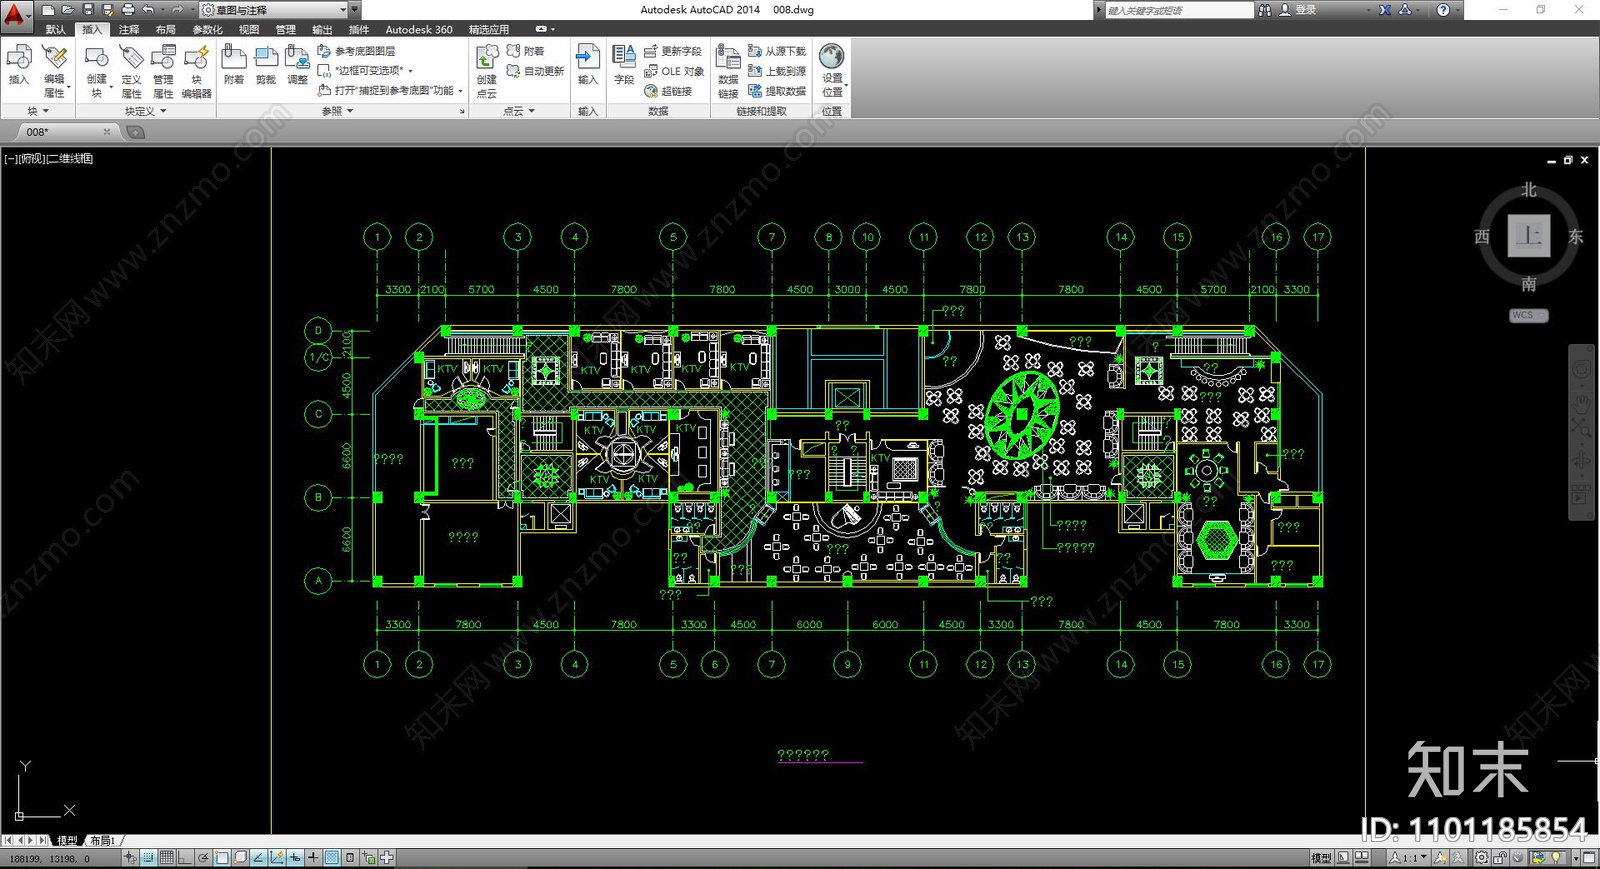
Task: Click the 超链接 hyperlink button
Action: [668, 91]
